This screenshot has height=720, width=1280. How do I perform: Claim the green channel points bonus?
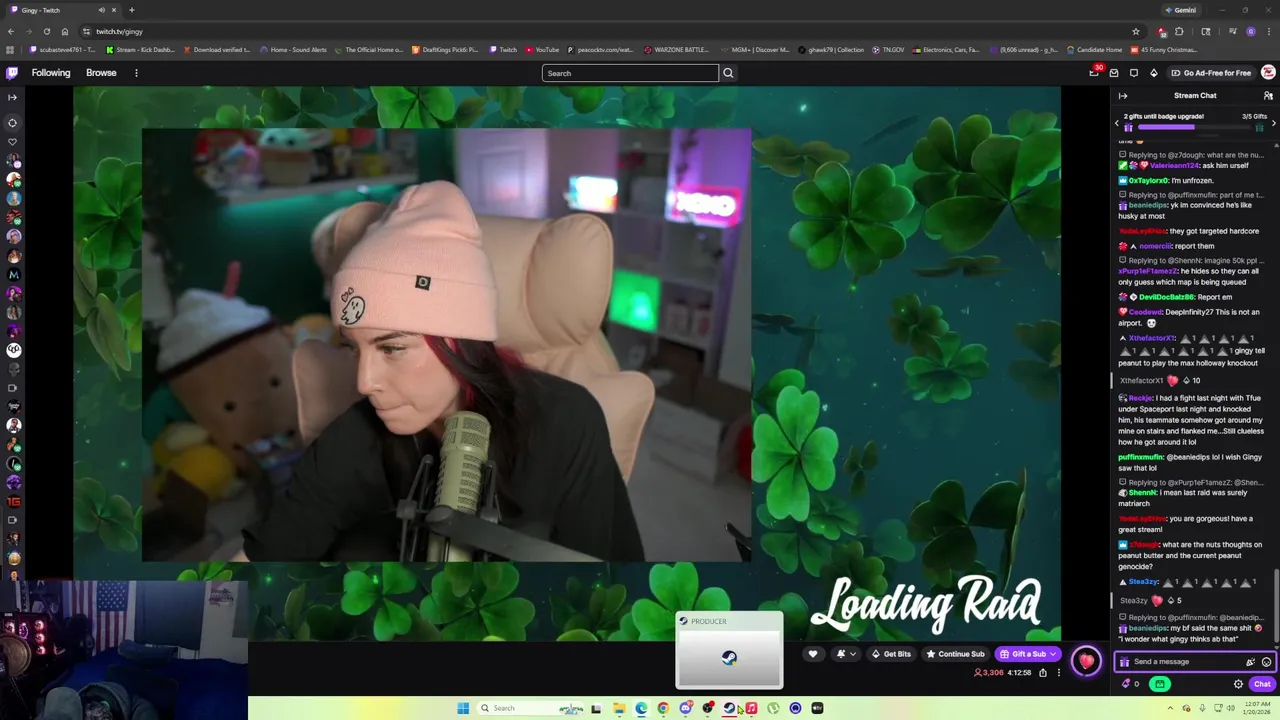click(x=1160, y=684)
